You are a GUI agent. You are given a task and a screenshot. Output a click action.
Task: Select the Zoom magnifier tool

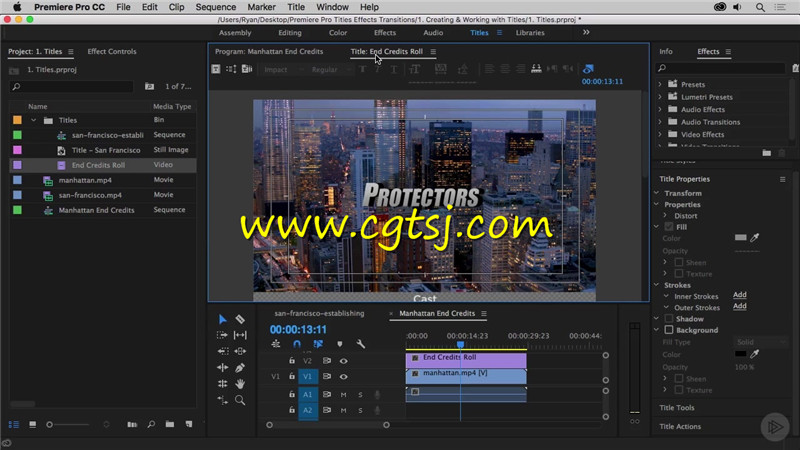(x=240, y=400)
